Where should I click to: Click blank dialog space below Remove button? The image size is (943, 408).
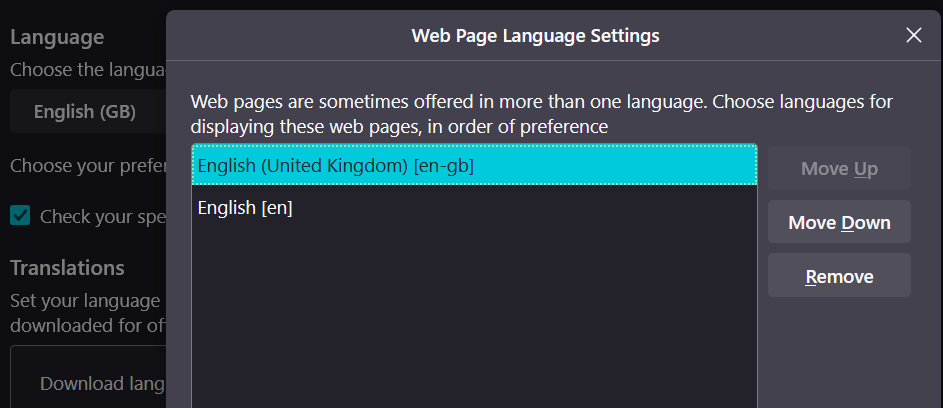click(x=839, y=350)
